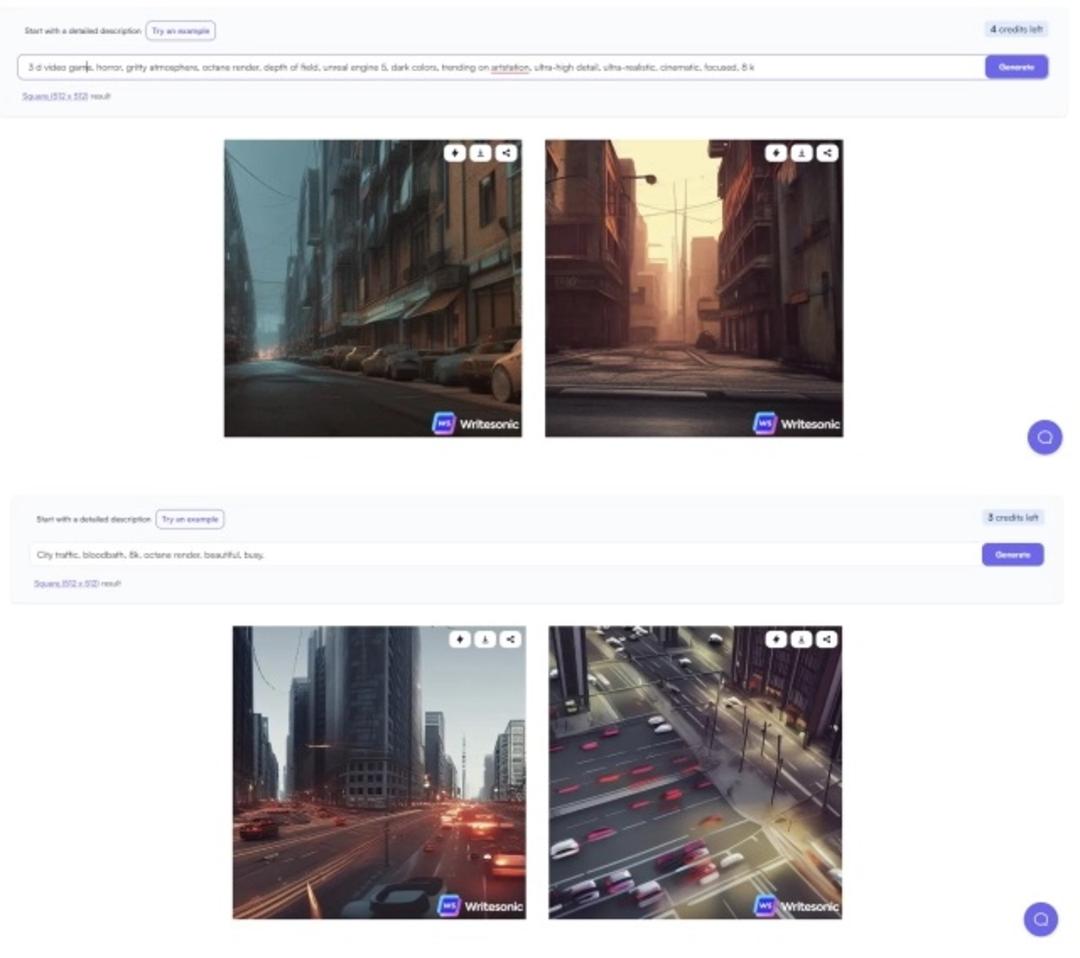Share the skyscraper traffic image
The image size is (1080, 958).
point(510,639)
